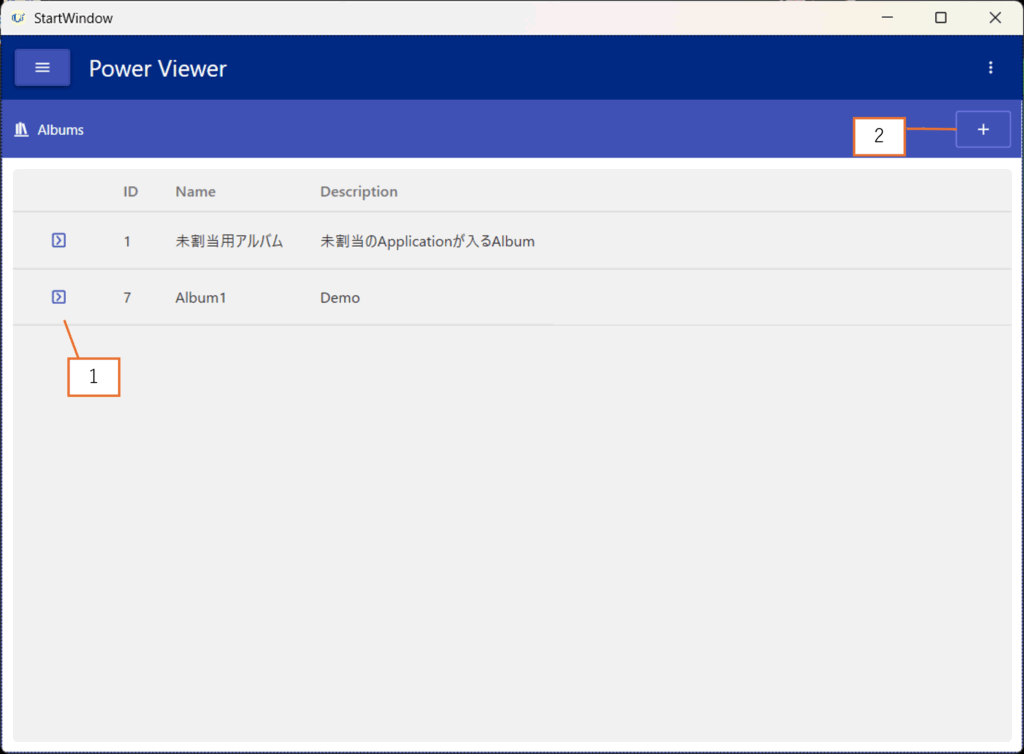
Task: Click the Albums library icon
Action: click(x=21, y=130)
